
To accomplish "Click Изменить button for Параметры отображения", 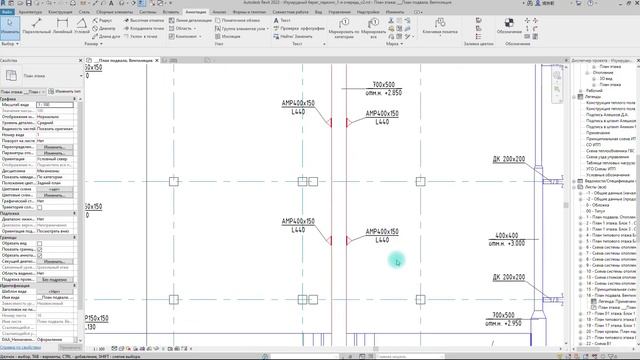I will (x=55, y=153).
